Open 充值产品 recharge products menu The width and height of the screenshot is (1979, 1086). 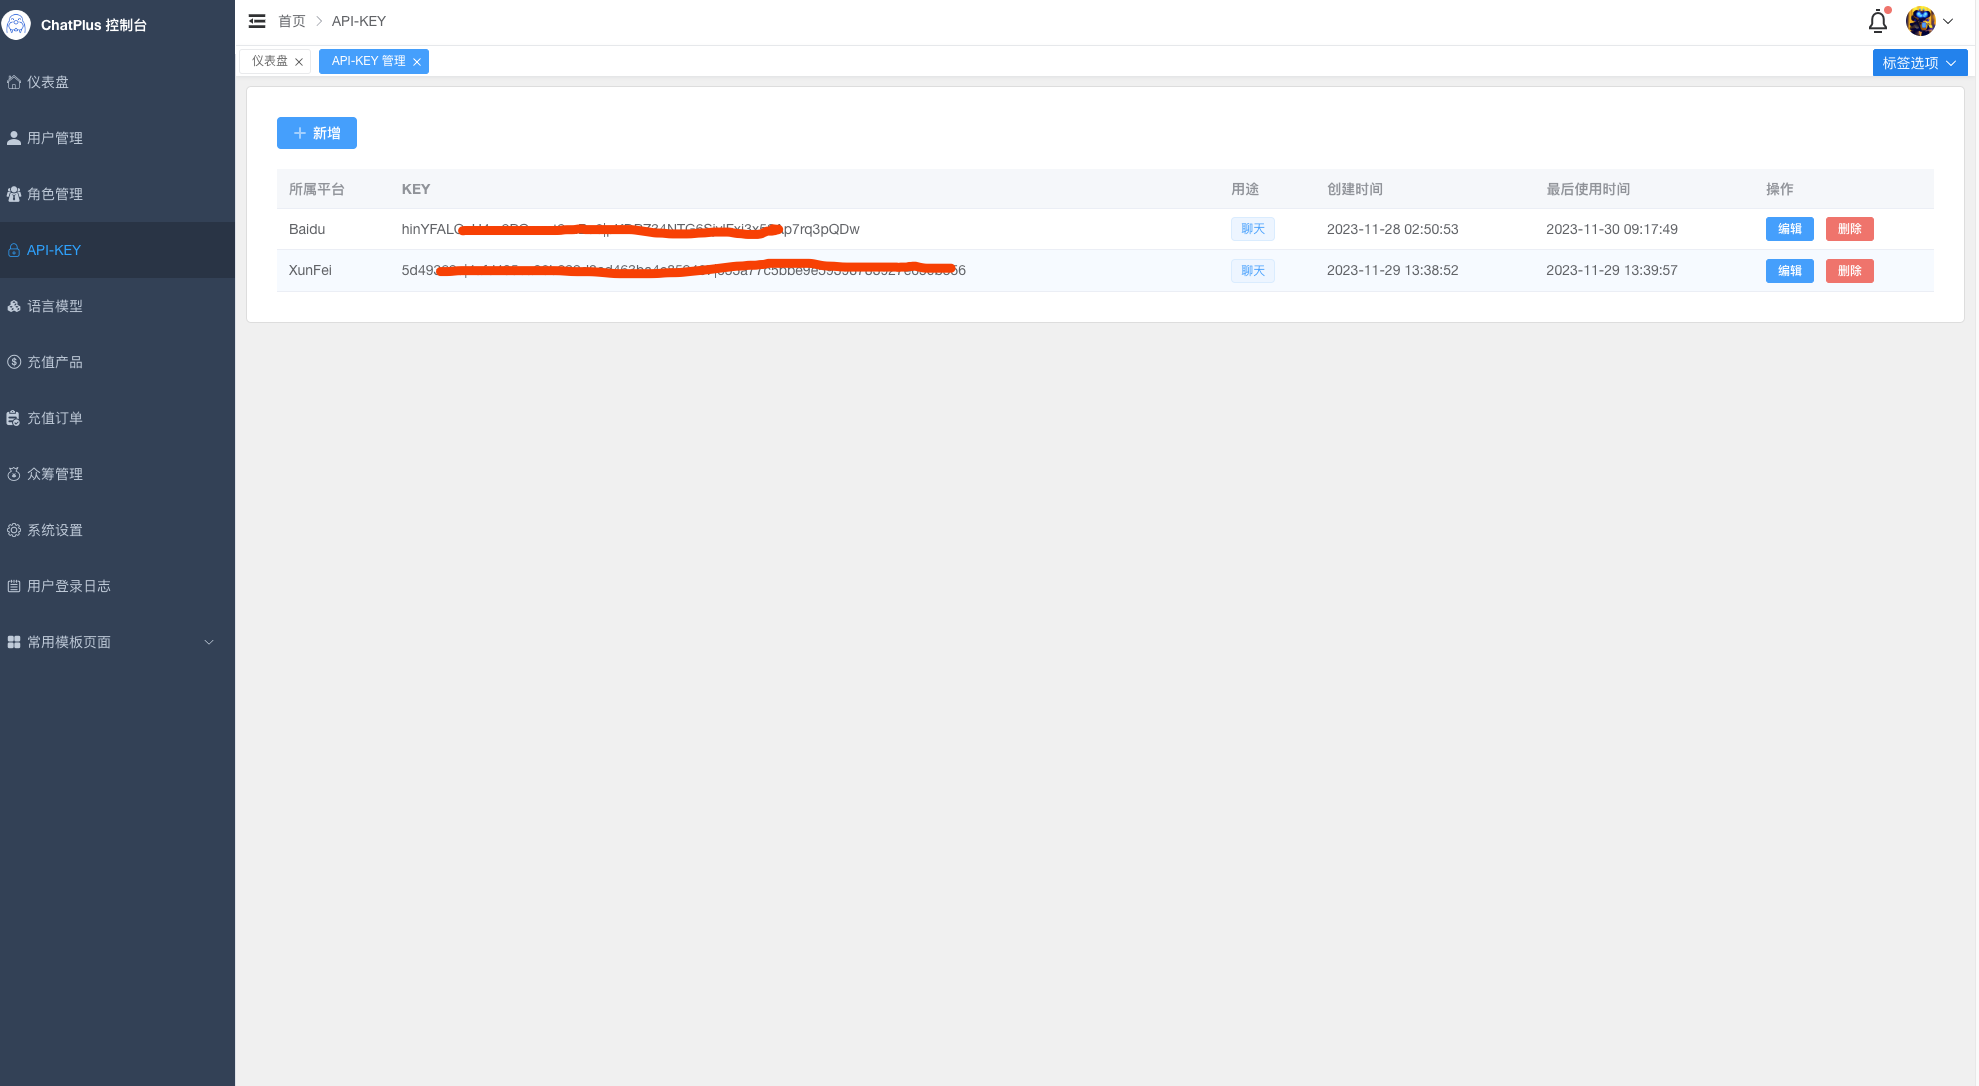[x=55, y=362]
